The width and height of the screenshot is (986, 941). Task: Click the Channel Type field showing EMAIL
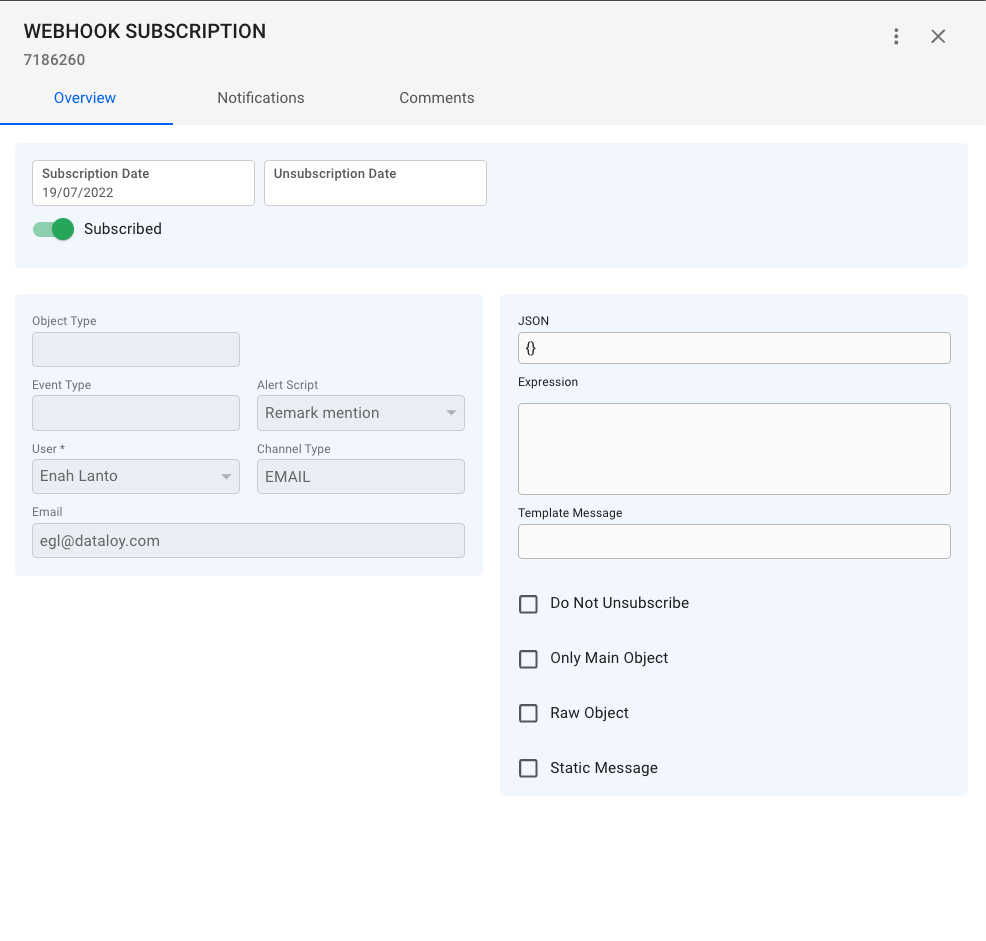tap(360, 477)
